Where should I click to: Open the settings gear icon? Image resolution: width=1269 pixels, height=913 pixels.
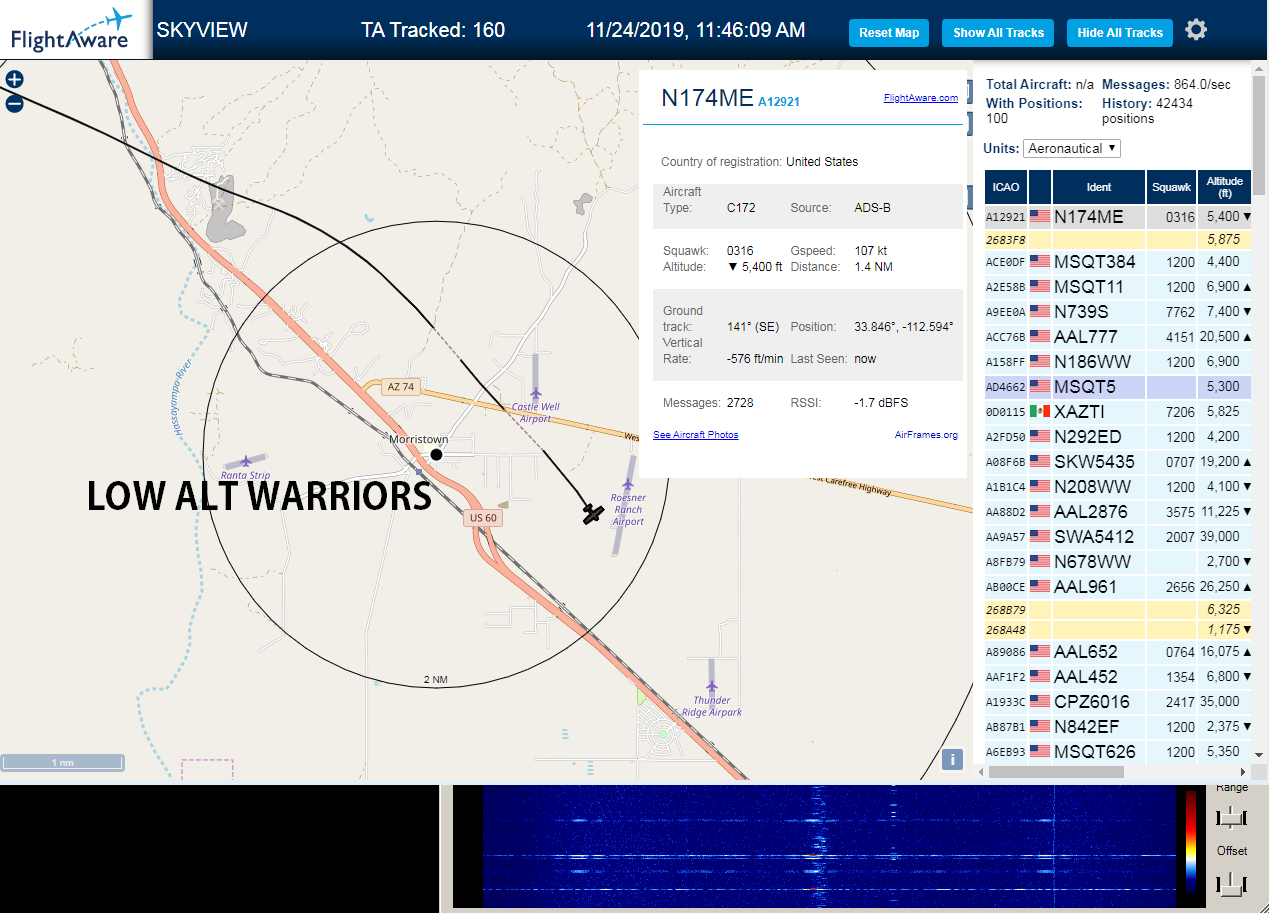click(x=1196, y=30)
